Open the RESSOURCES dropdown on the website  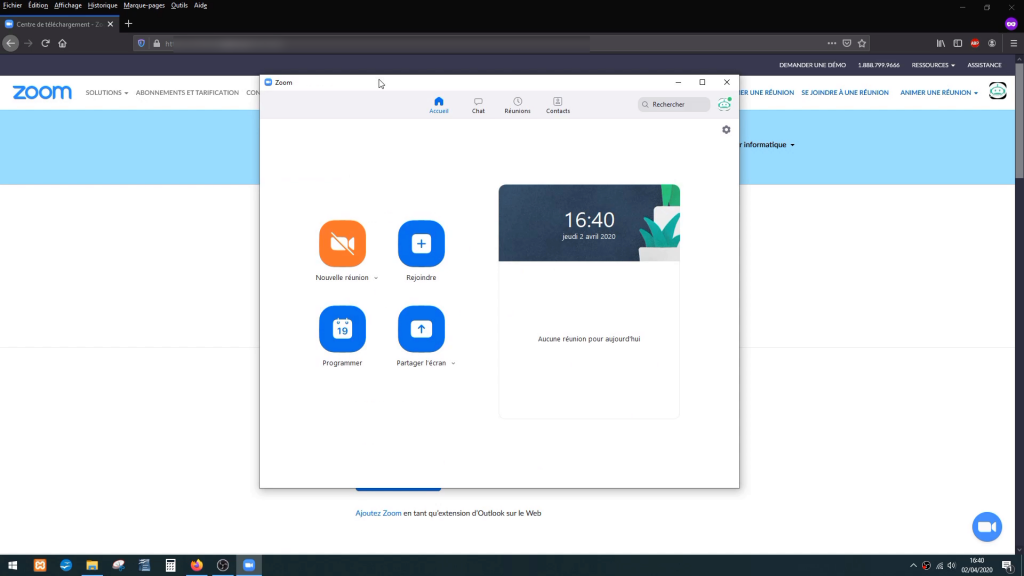933,65
